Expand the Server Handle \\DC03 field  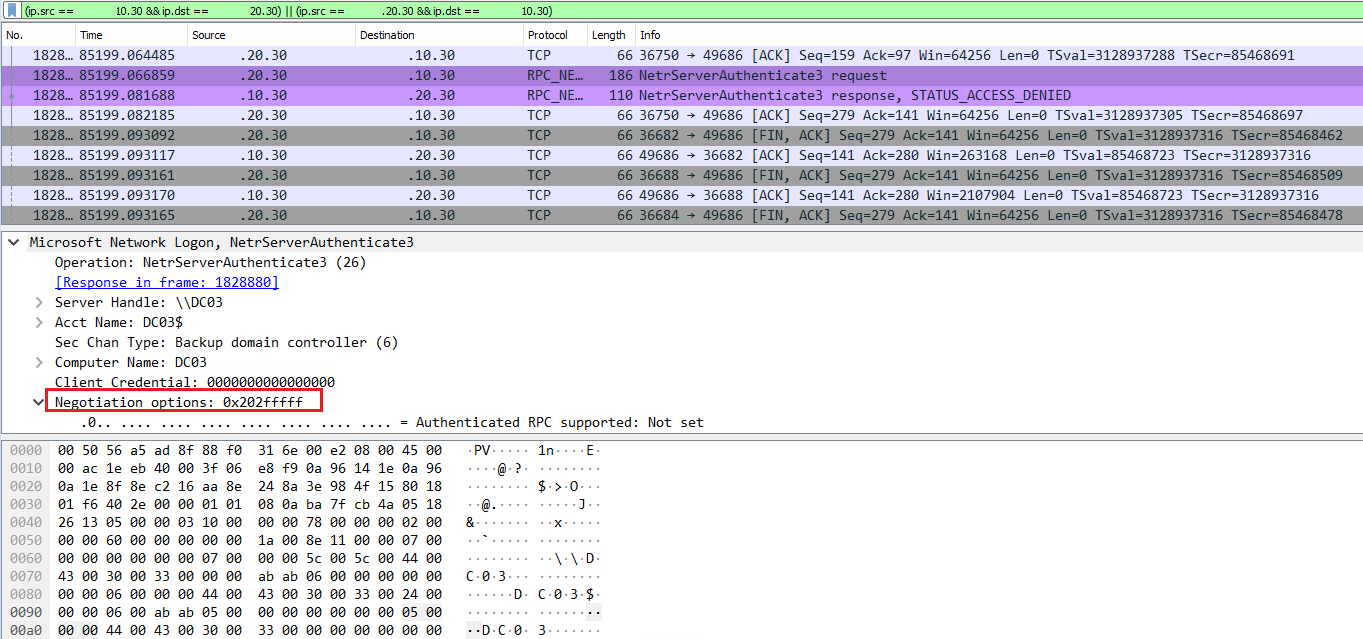click(37, 302)
